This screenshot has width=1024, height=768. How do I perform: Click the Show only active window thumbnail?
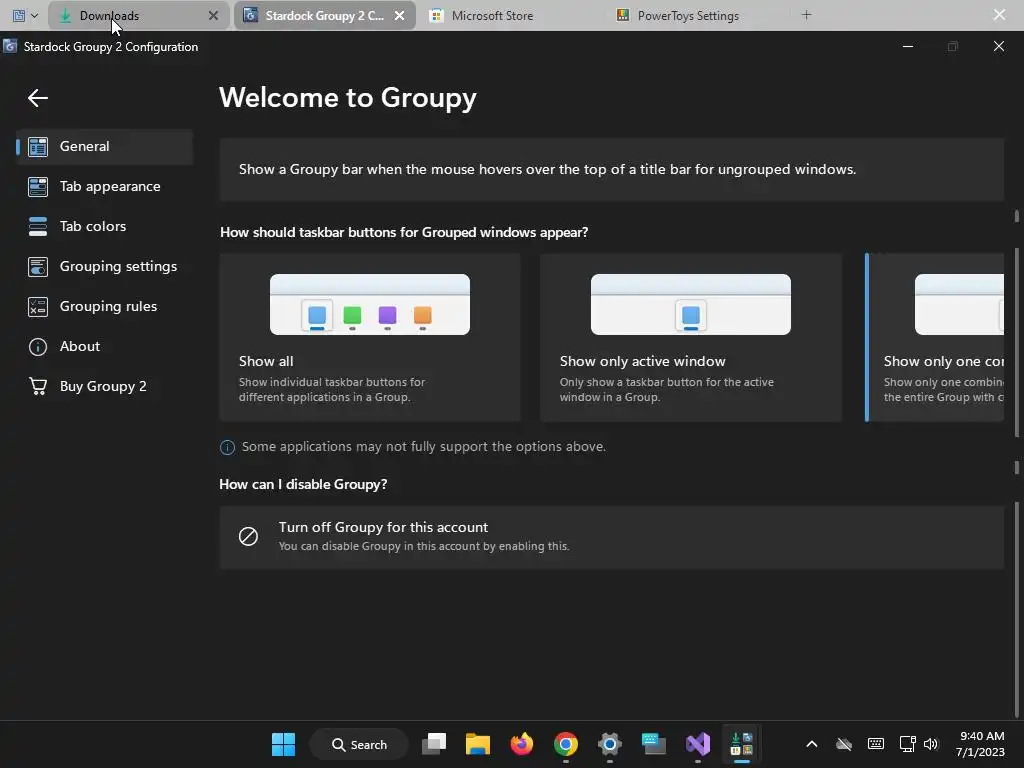pyautogui.click(x=691, y=304)
